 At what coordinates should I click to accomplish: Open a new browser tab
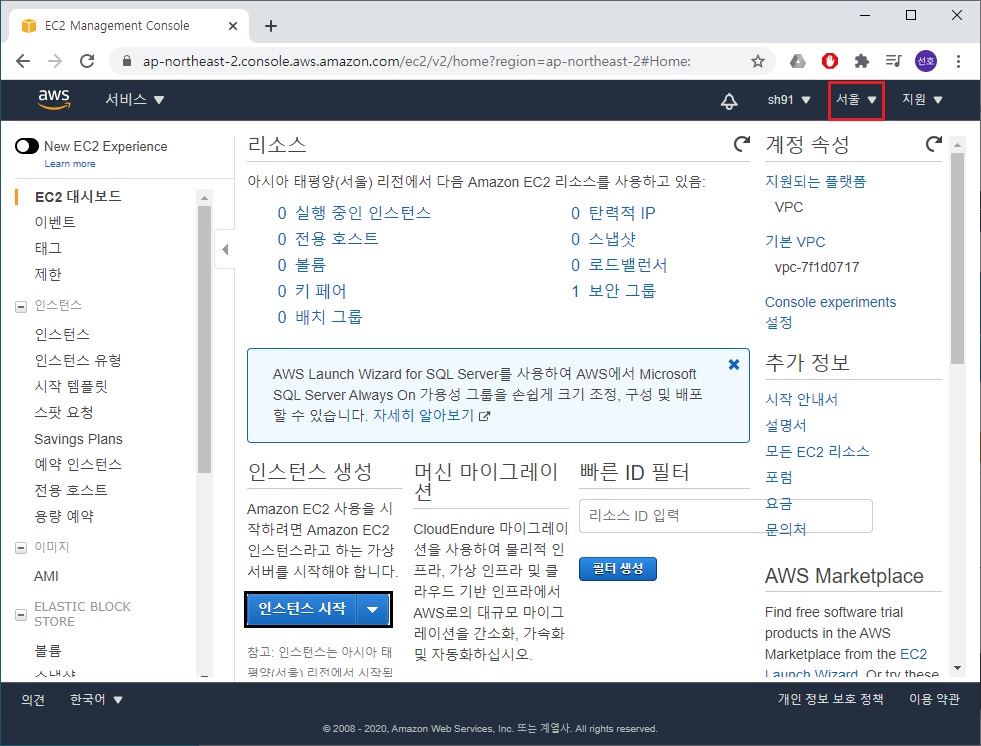tap(270, 26)
